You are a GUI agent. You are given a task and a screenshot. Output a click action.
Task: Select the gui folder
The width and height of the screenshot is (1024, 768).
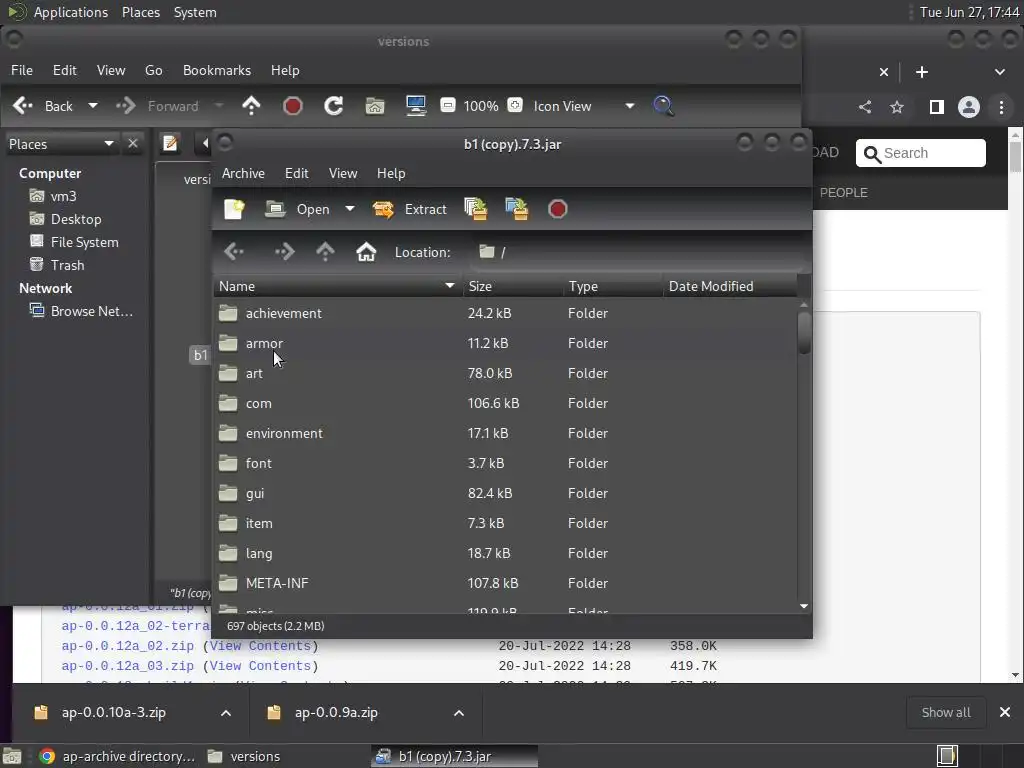click(505, 494)
